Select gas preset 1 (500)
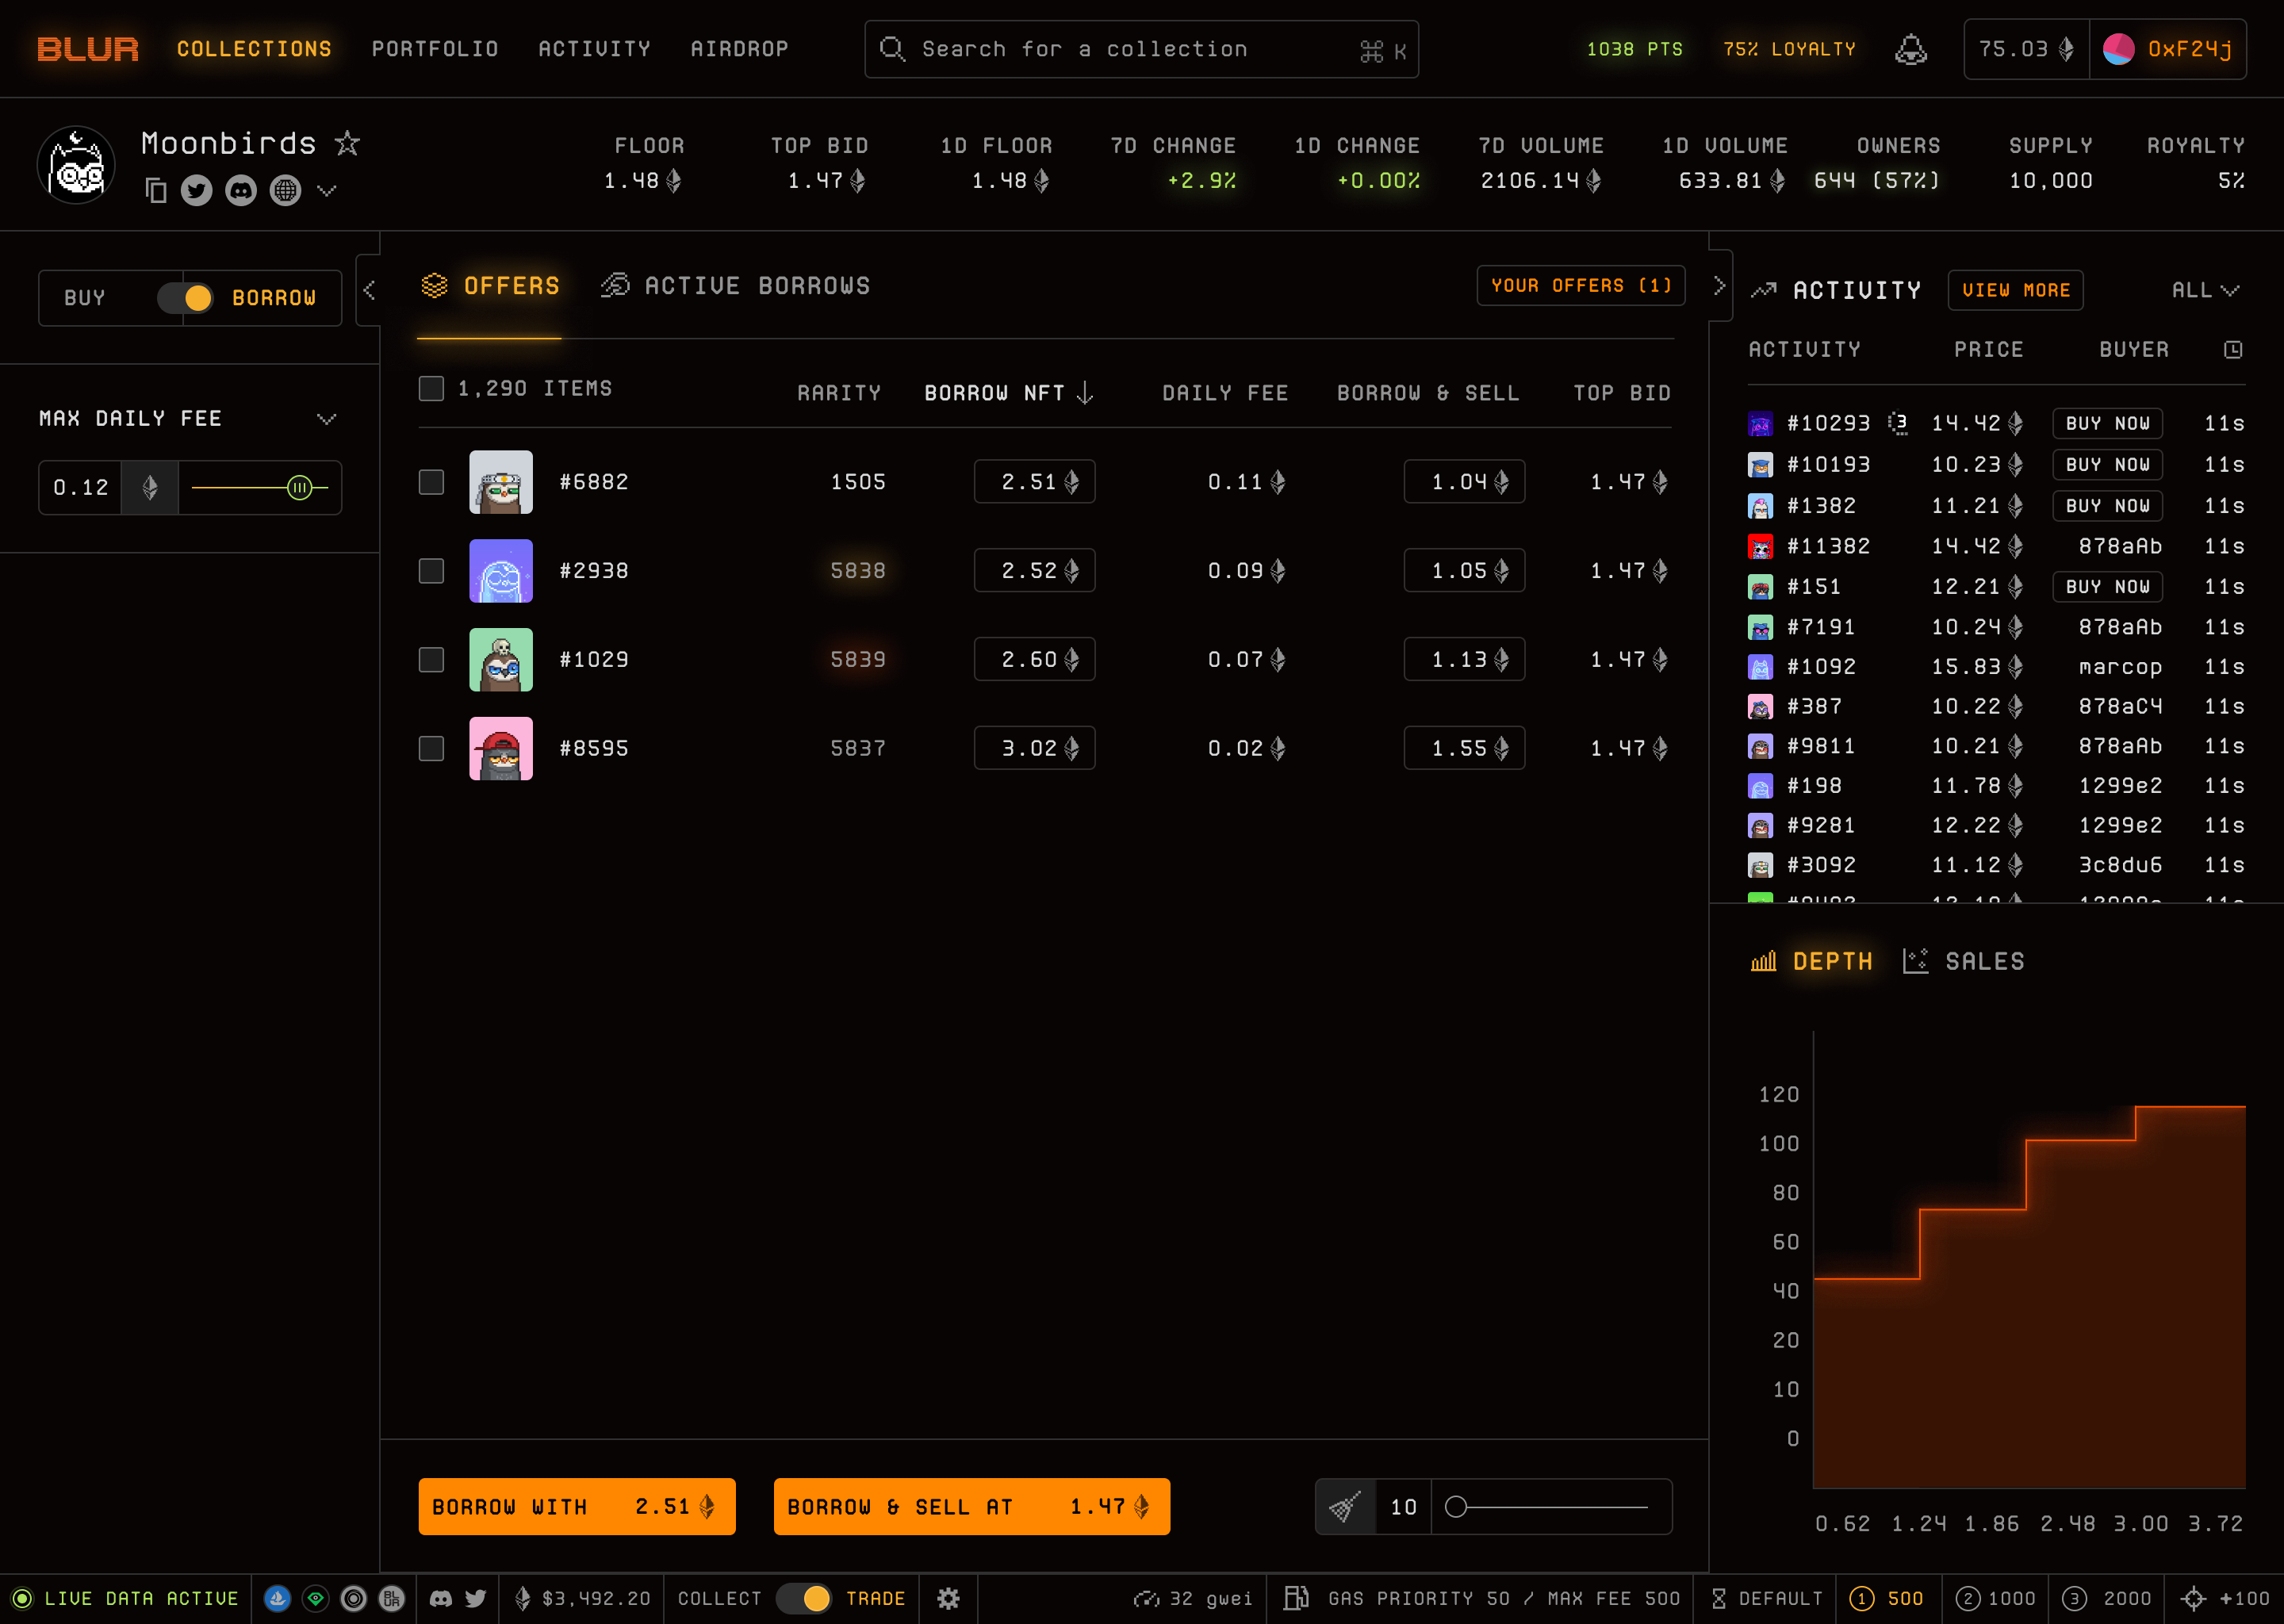 [x=1887, y=1598]
